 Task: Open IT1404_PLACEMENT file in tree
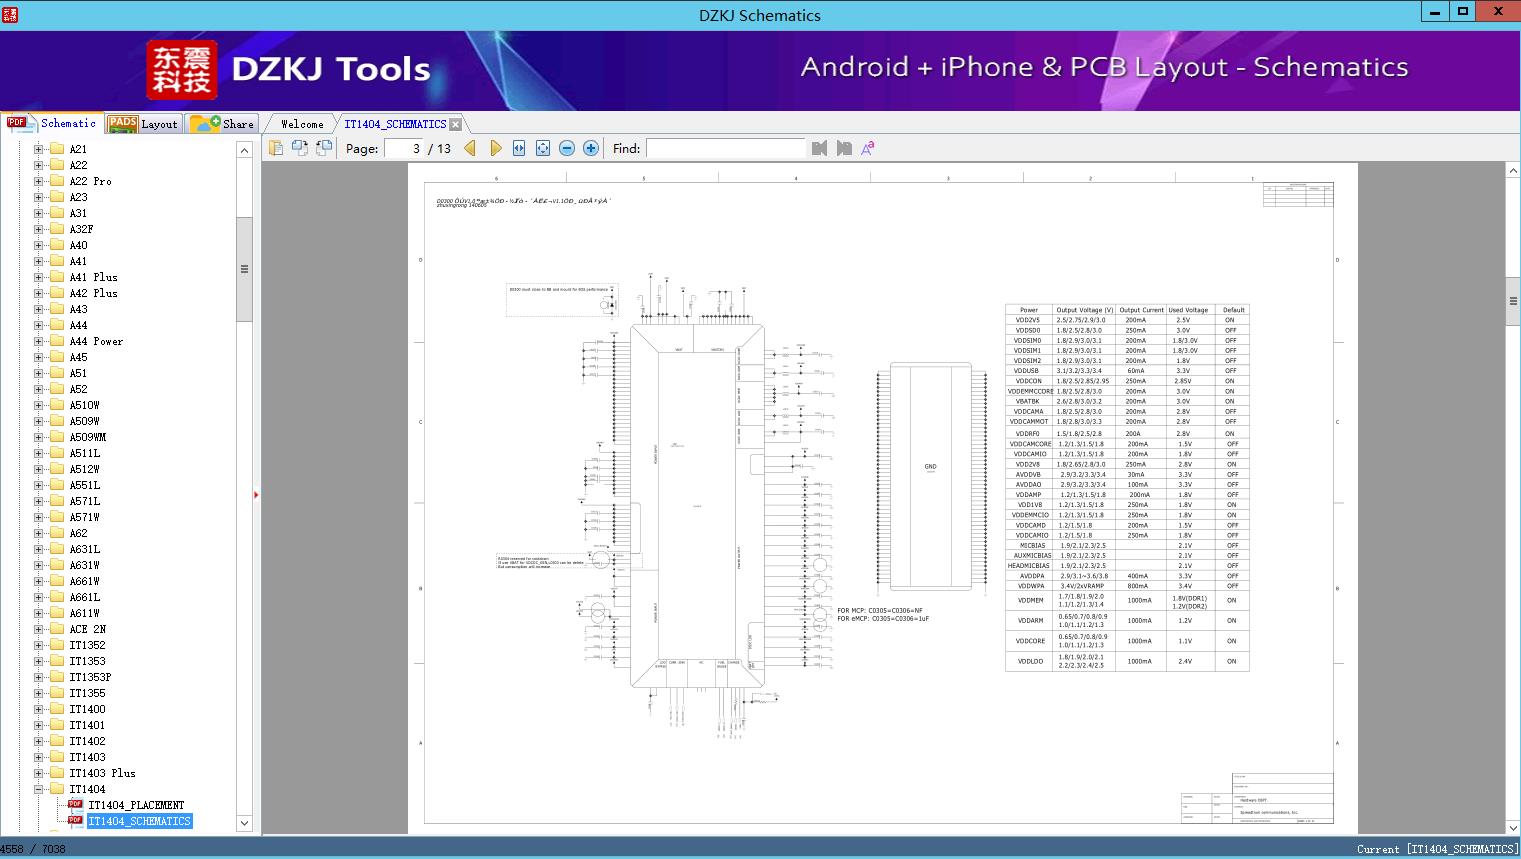136,805
